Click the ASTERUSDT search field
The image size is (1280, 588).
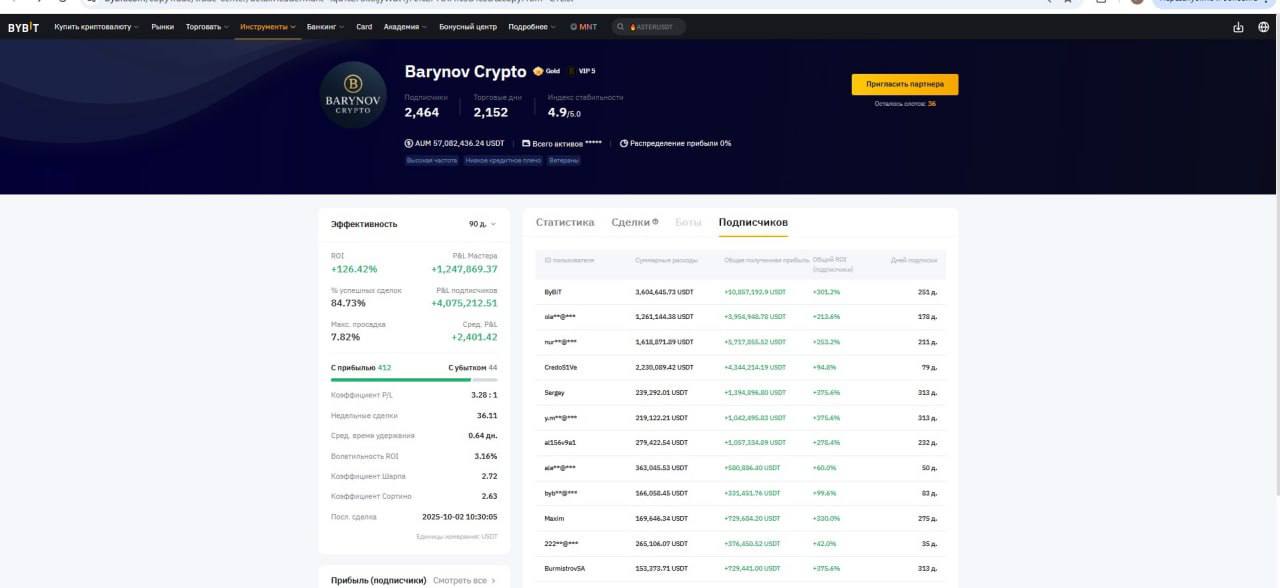click(x=650, y=27)
